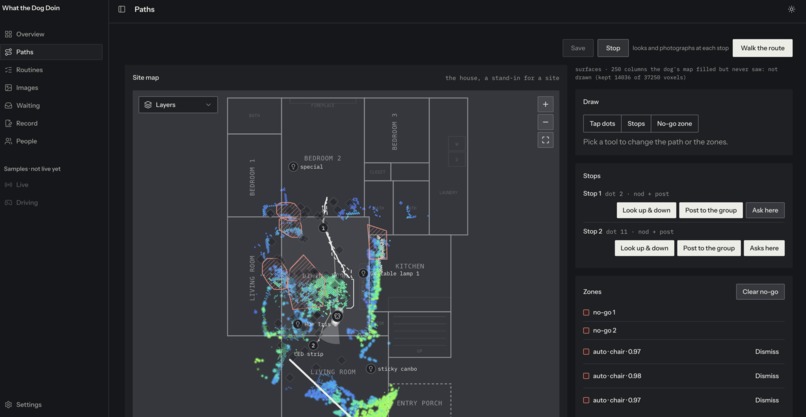Click the Draw section heading

591,102
